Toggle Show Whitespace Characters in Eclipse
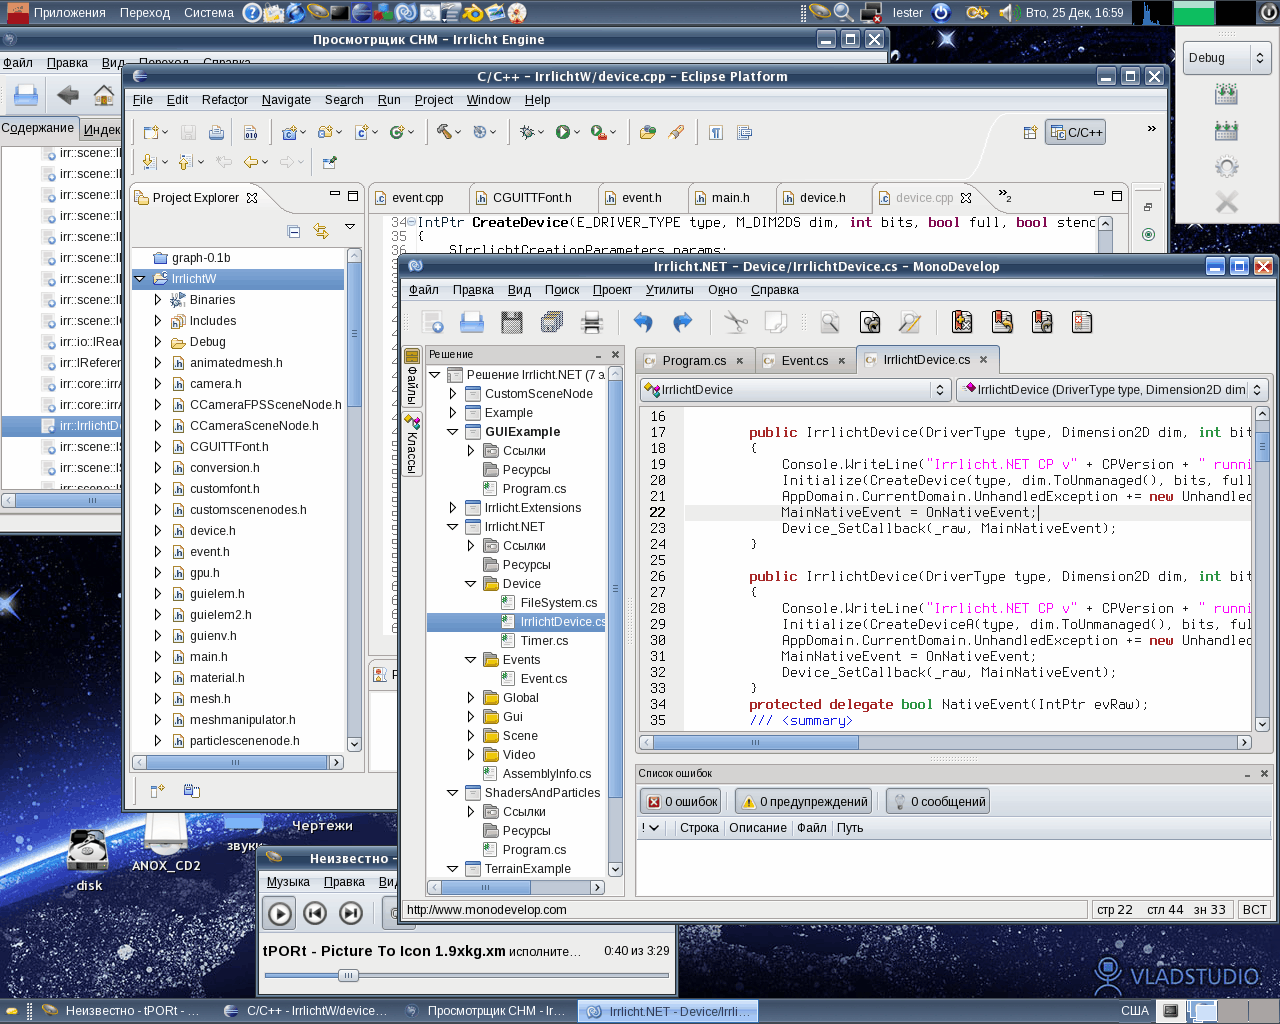Image resolution: width=1280 pixels, height=1024 pixels. point(716,132)
